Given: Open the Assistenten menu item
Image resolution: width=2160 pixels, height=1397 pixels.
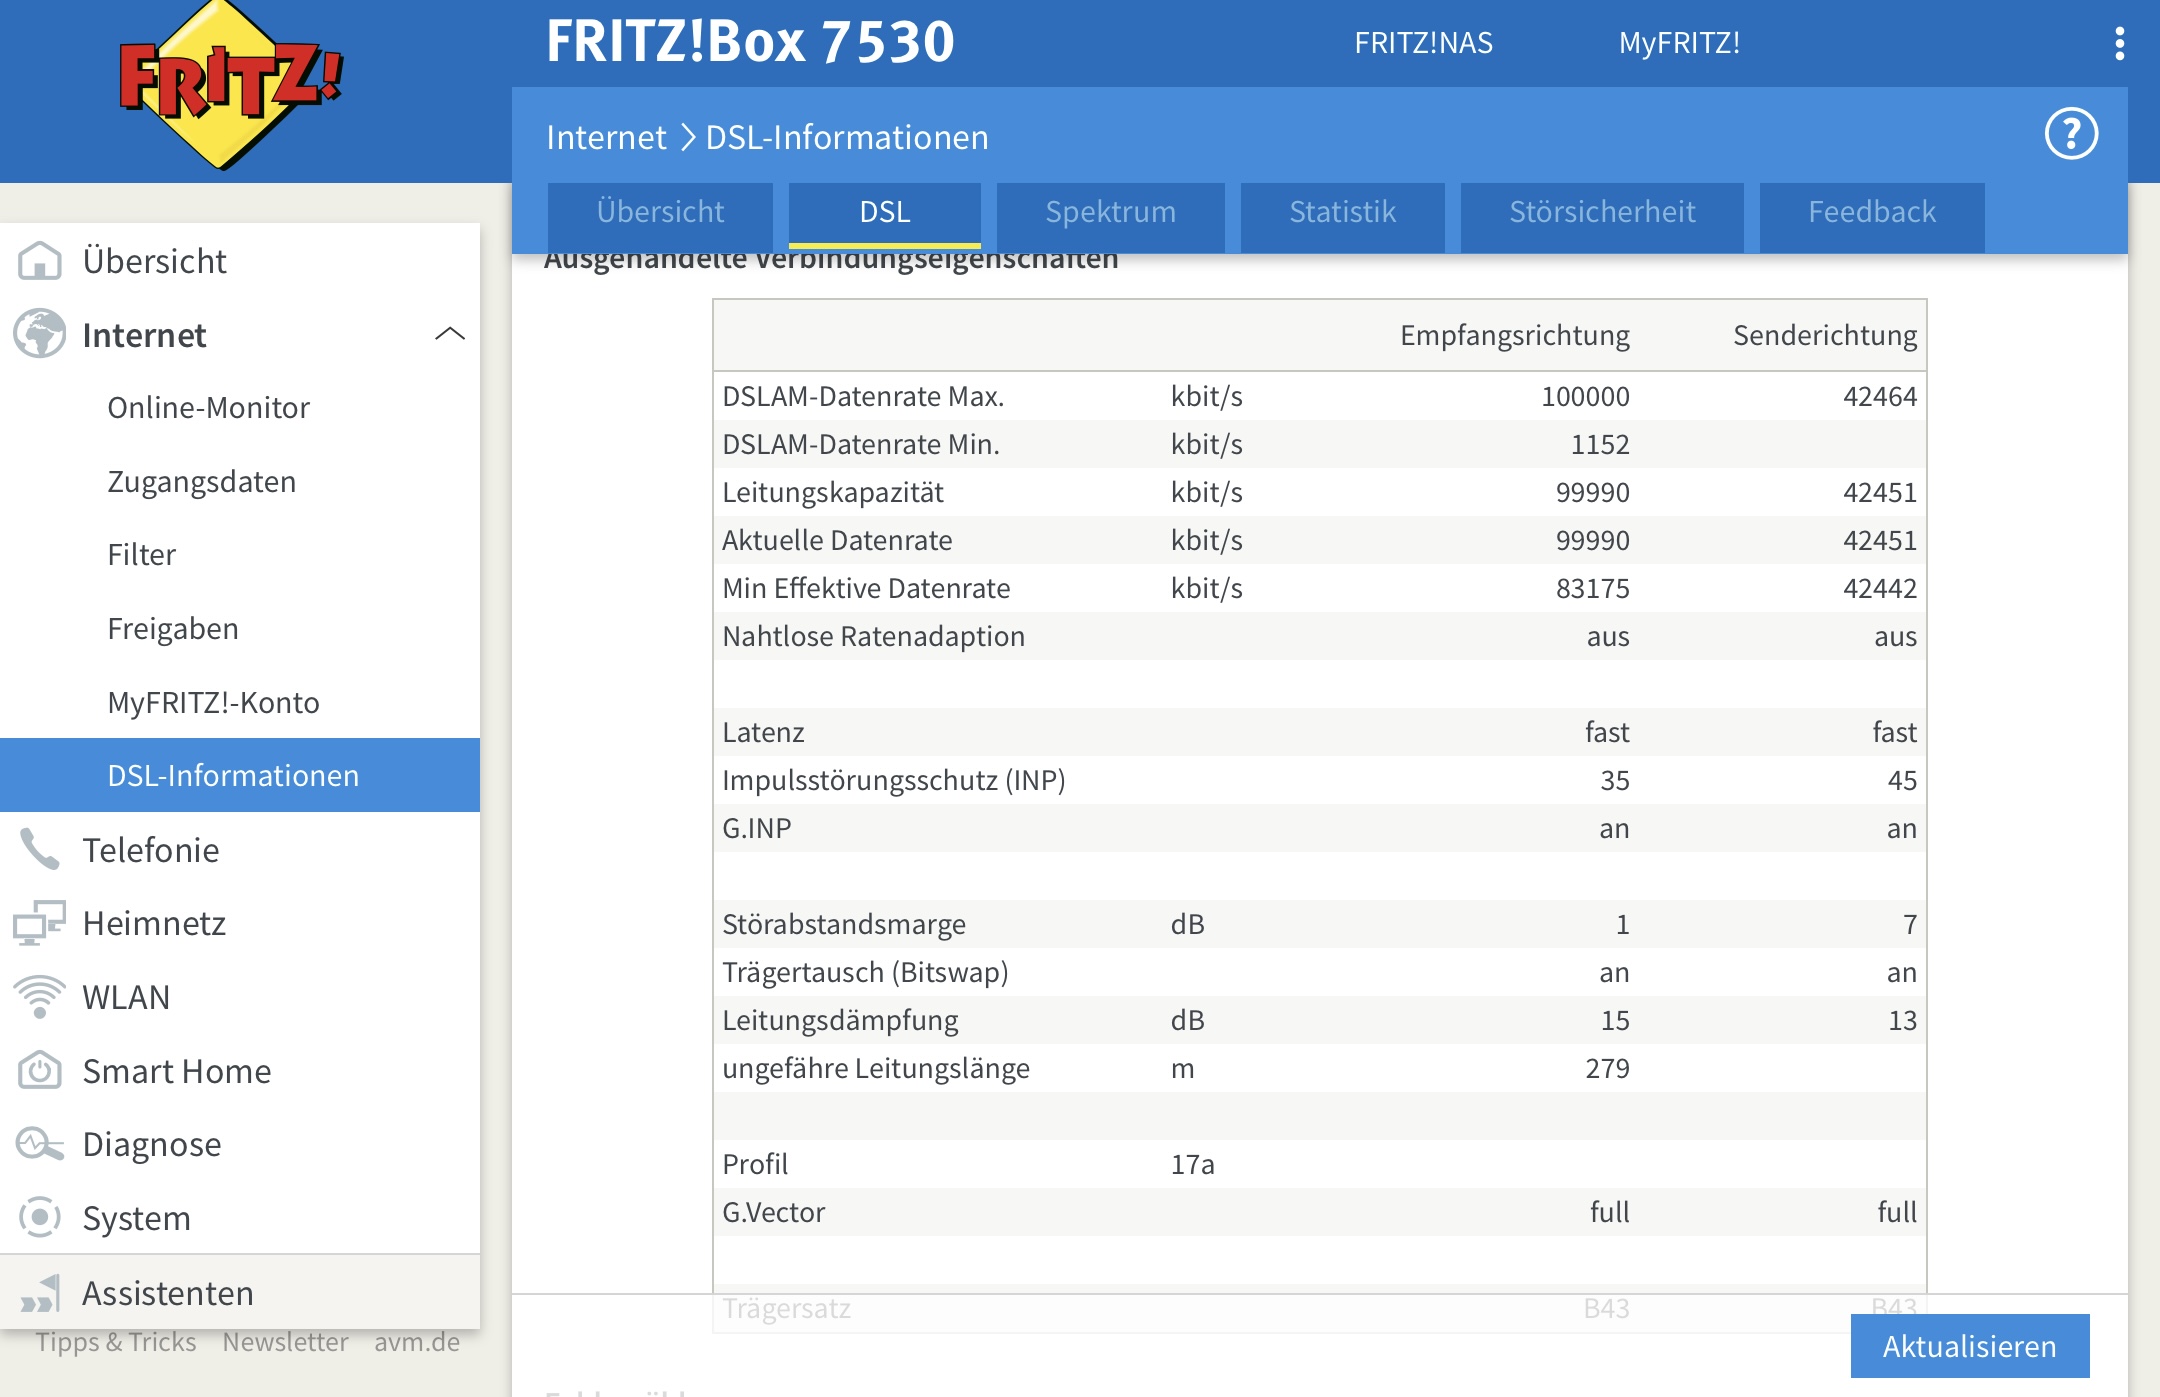Looking at the screenshot, I should click(x=168, y=1293).
